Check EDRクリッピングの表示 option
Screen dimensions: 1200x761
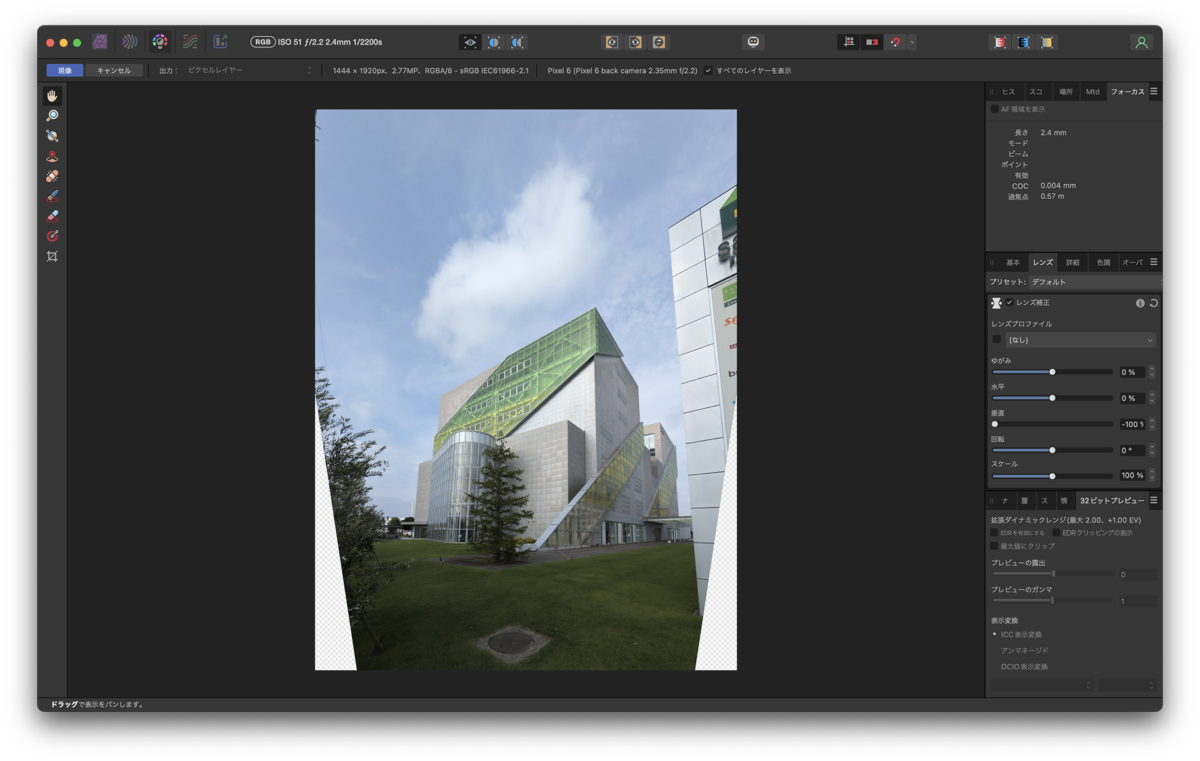1056,533
